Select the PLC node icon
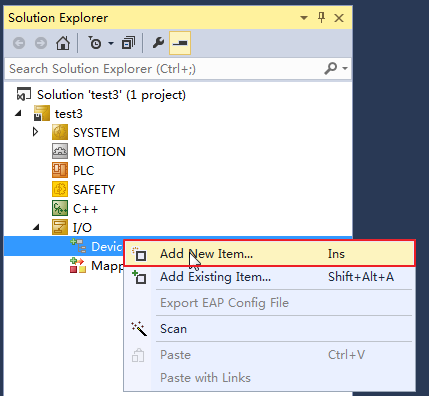 click(x=60, y=170)
